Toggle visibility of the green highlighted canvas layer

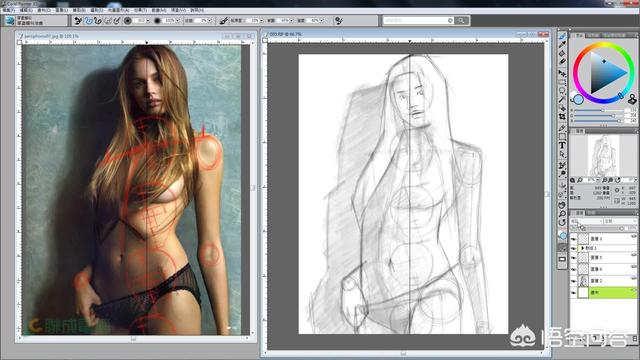[x=574, y=293]
